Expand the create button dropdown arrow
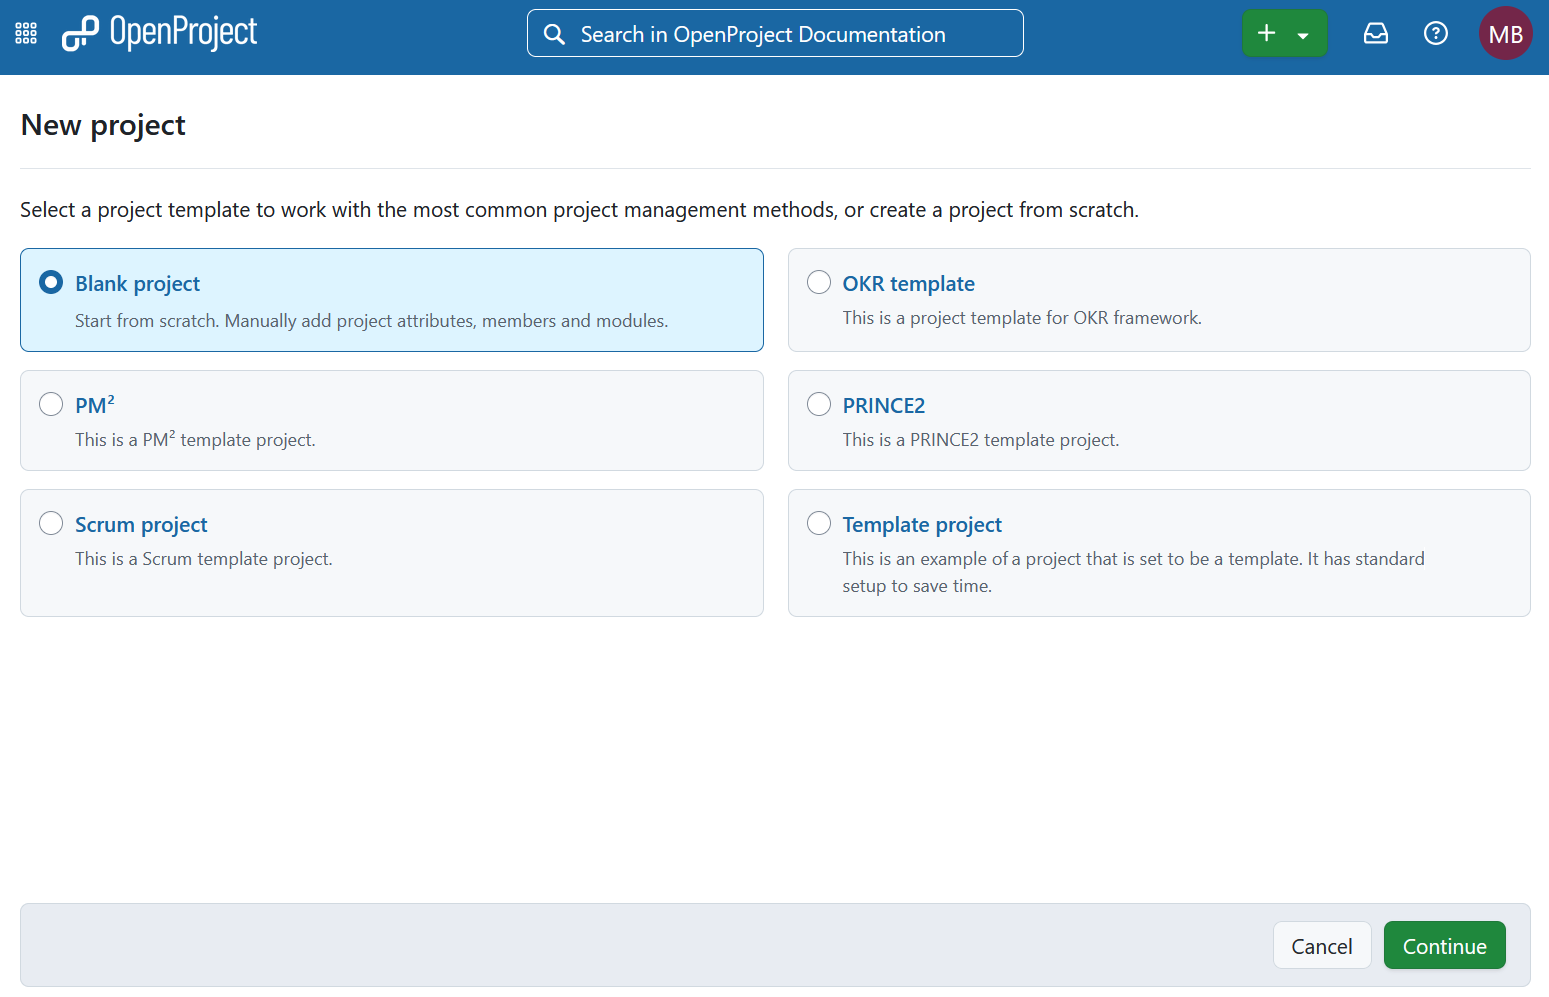1549x997 pixels. [1303, 35]
